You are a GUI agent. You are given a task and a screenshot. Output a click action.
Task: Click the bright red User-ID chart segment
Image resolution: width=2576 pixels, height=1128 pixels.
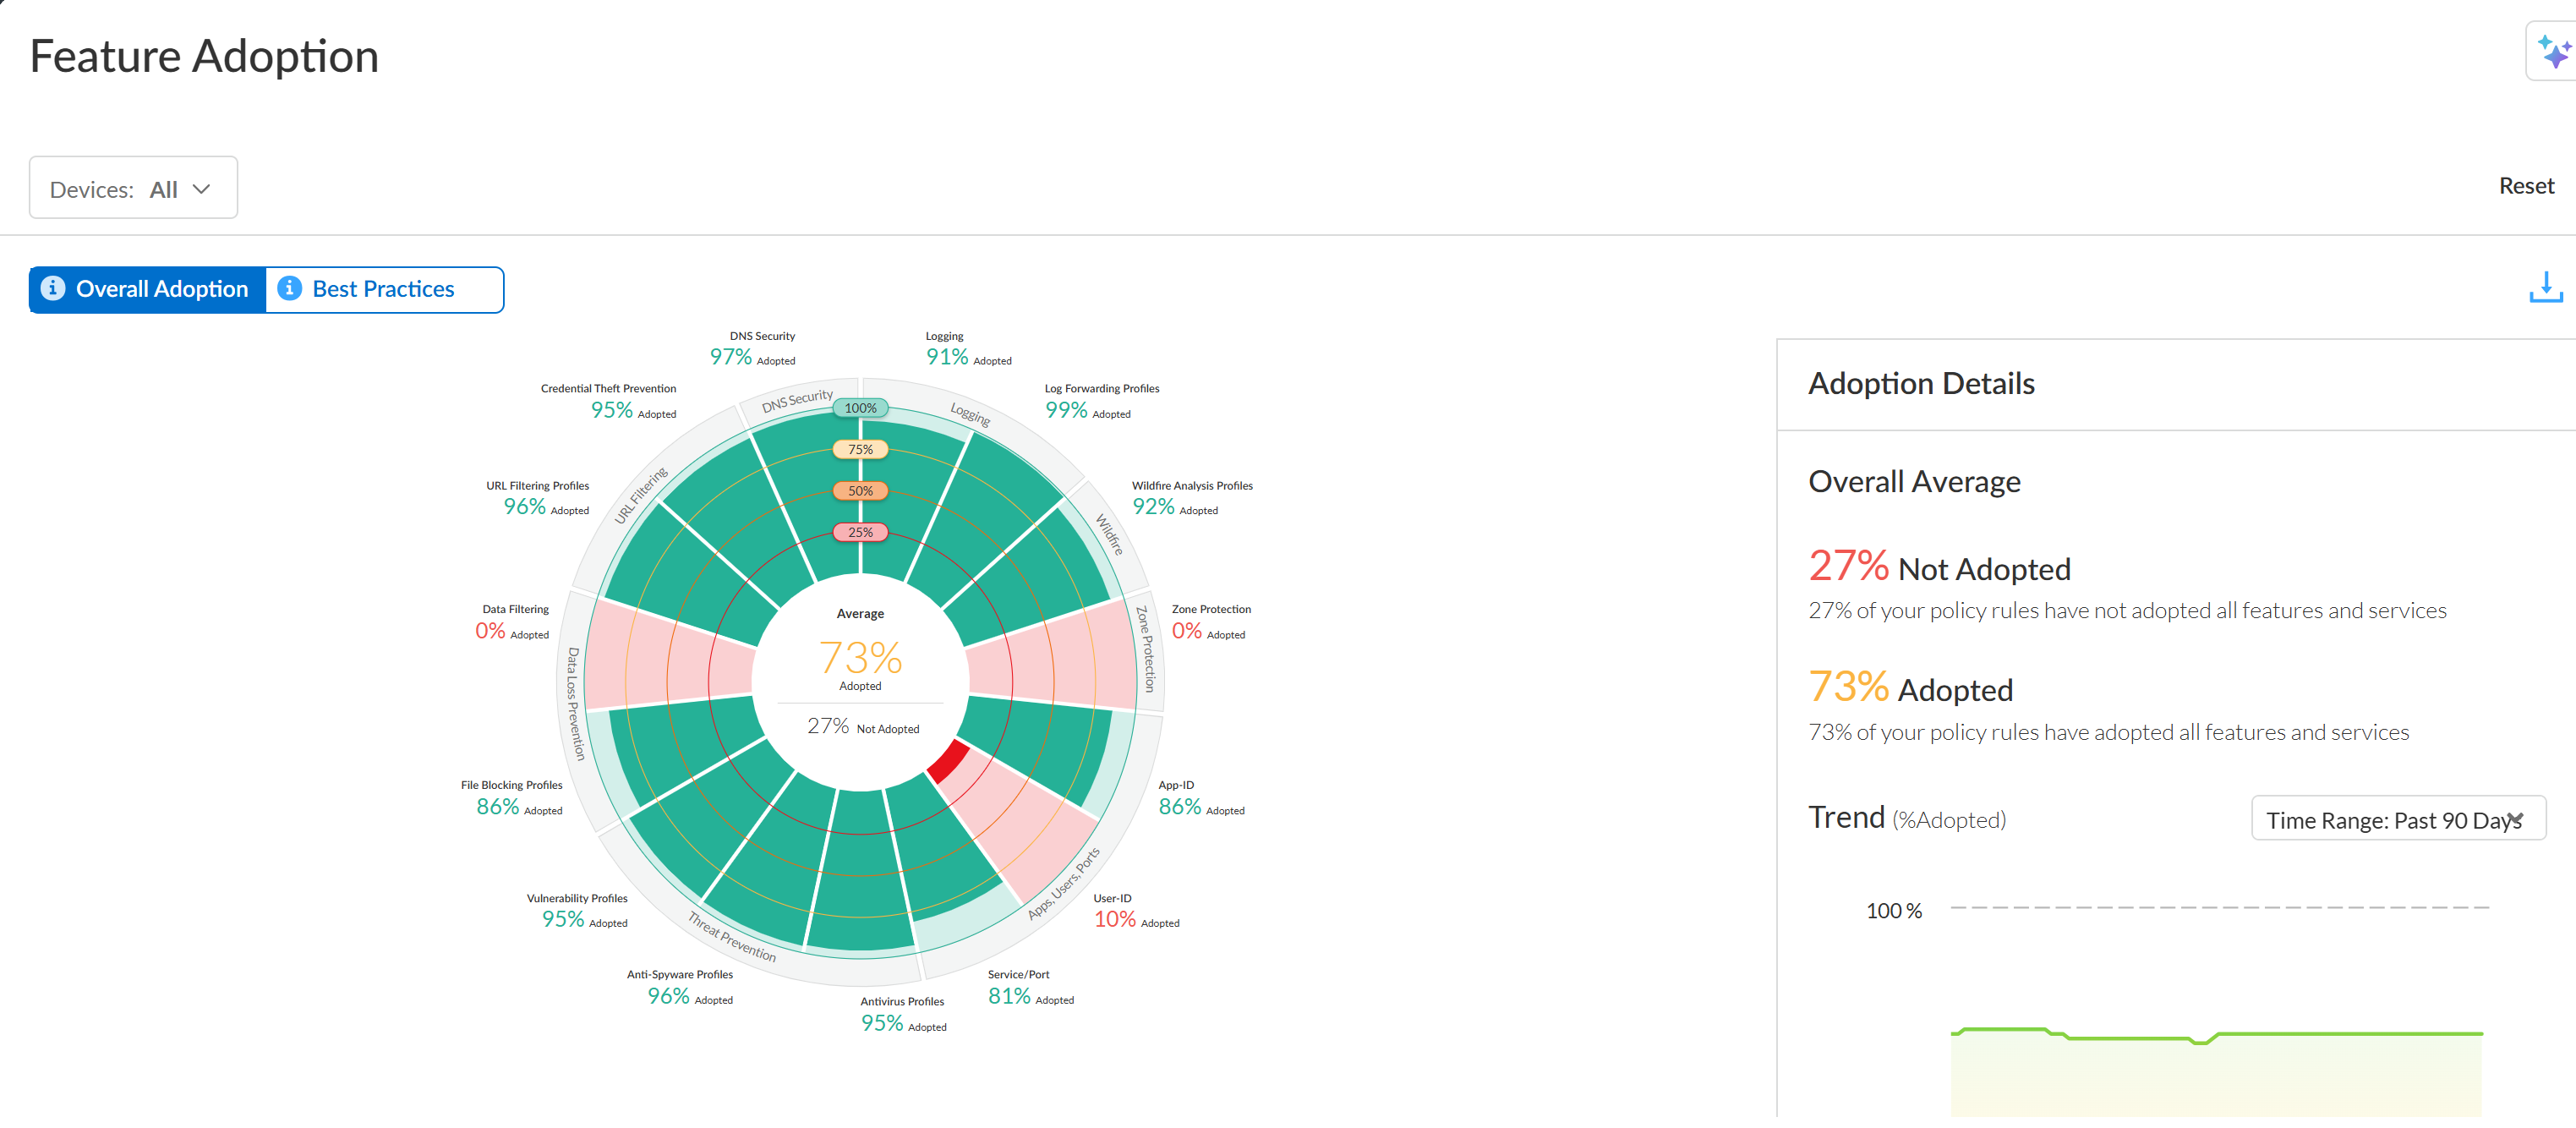(x=948, y=761)
